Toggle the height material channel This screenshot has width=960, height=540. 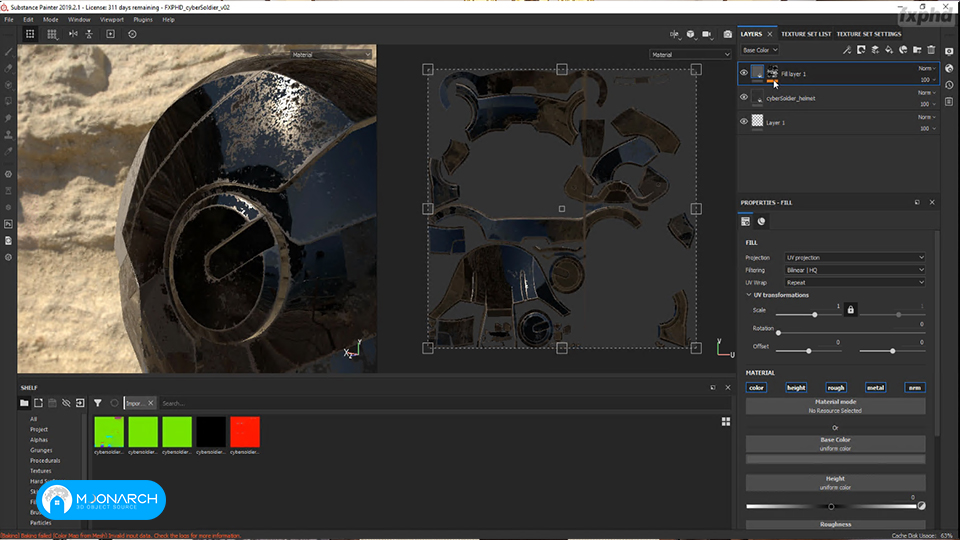tap(796, 388)
